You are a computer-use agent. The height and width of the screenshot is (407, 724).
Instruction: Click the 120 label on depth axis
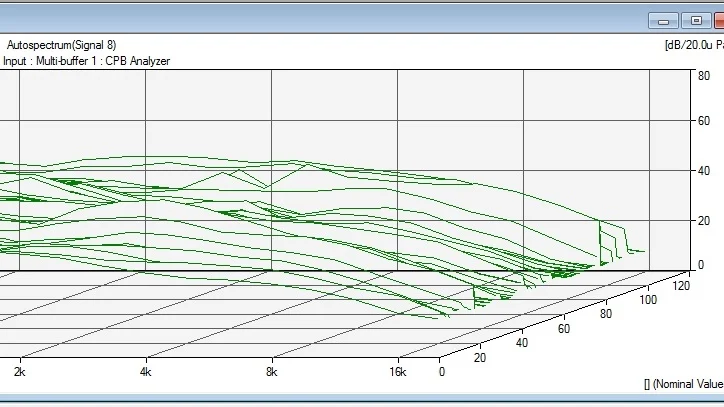681,286
